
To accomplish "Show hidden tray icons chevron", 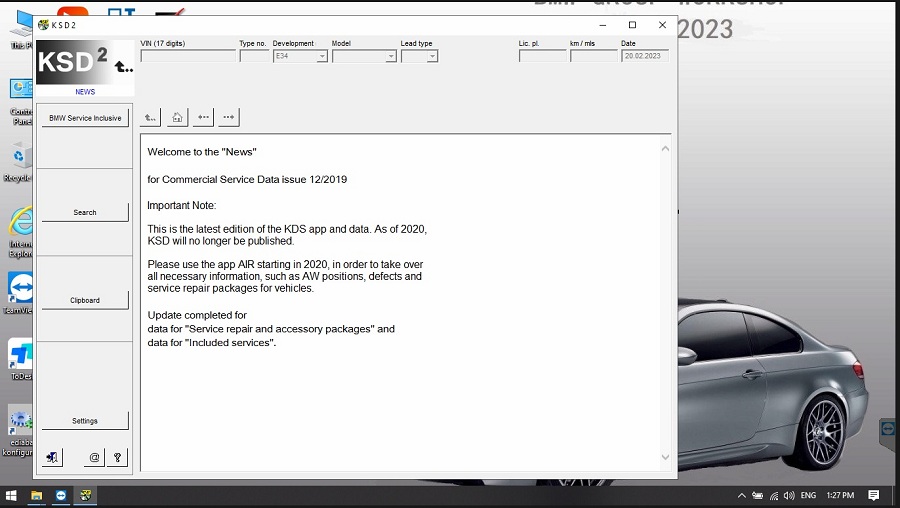I will pos(742,495).
